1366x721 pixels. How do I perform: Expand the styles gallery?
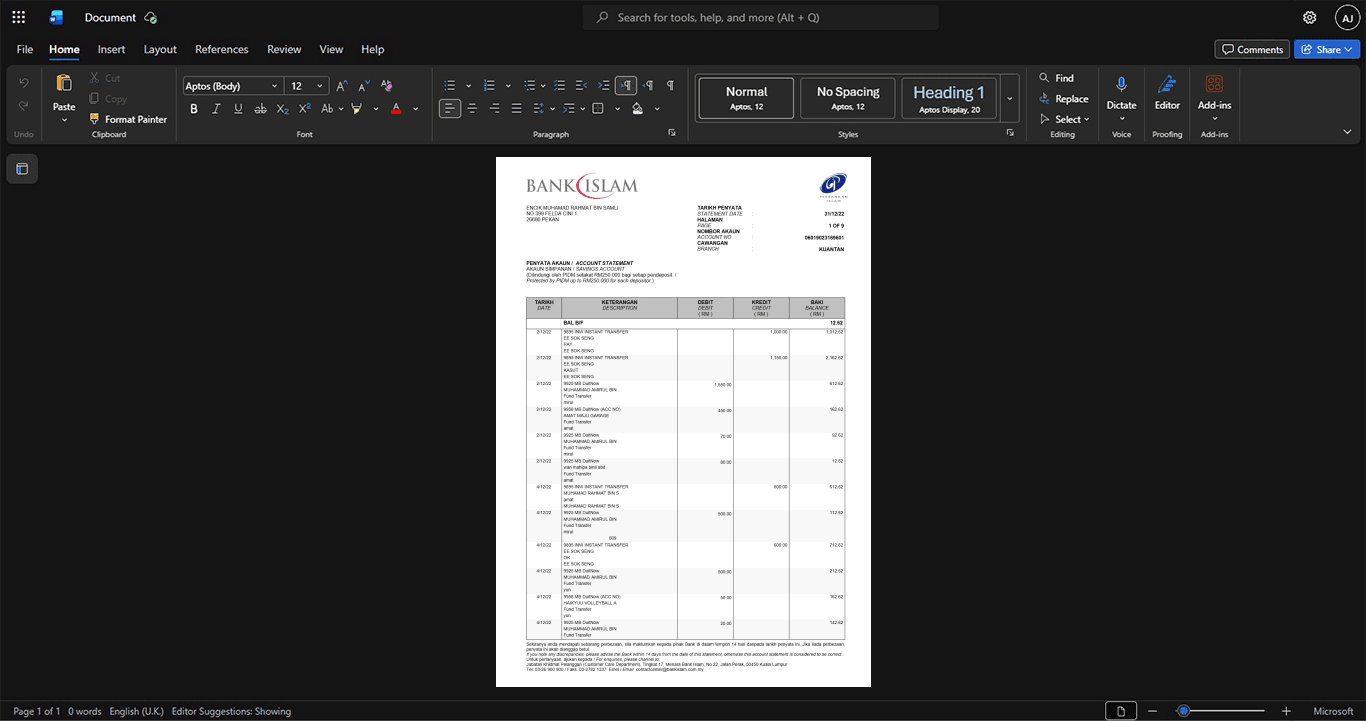(1010, 98)
